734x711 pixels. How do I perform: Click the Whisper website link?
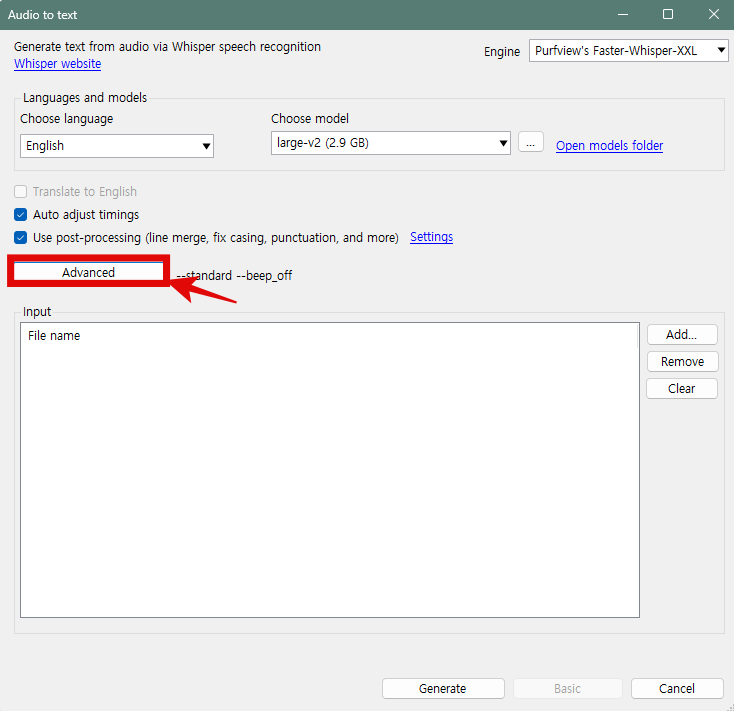click(x=57, y=64)
